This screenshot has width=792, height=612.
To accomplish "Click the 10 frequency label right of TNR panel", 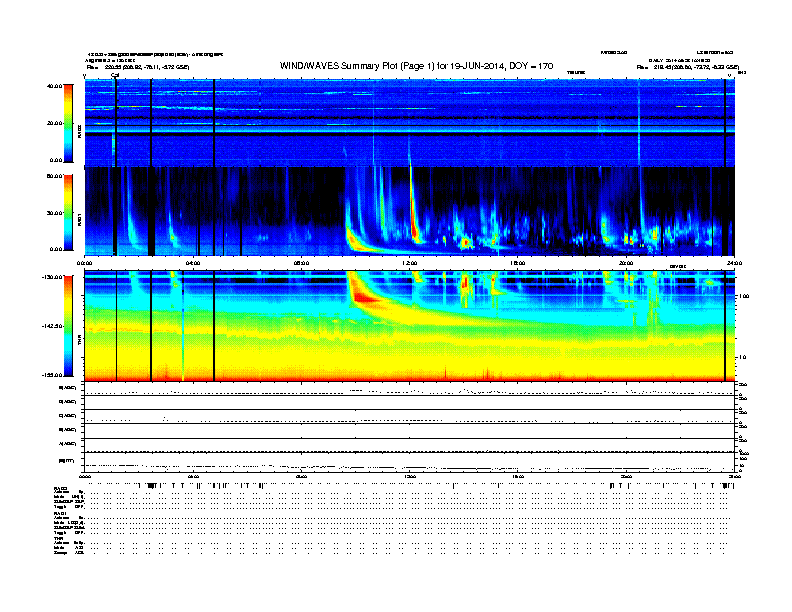I will tap(742, 357).
